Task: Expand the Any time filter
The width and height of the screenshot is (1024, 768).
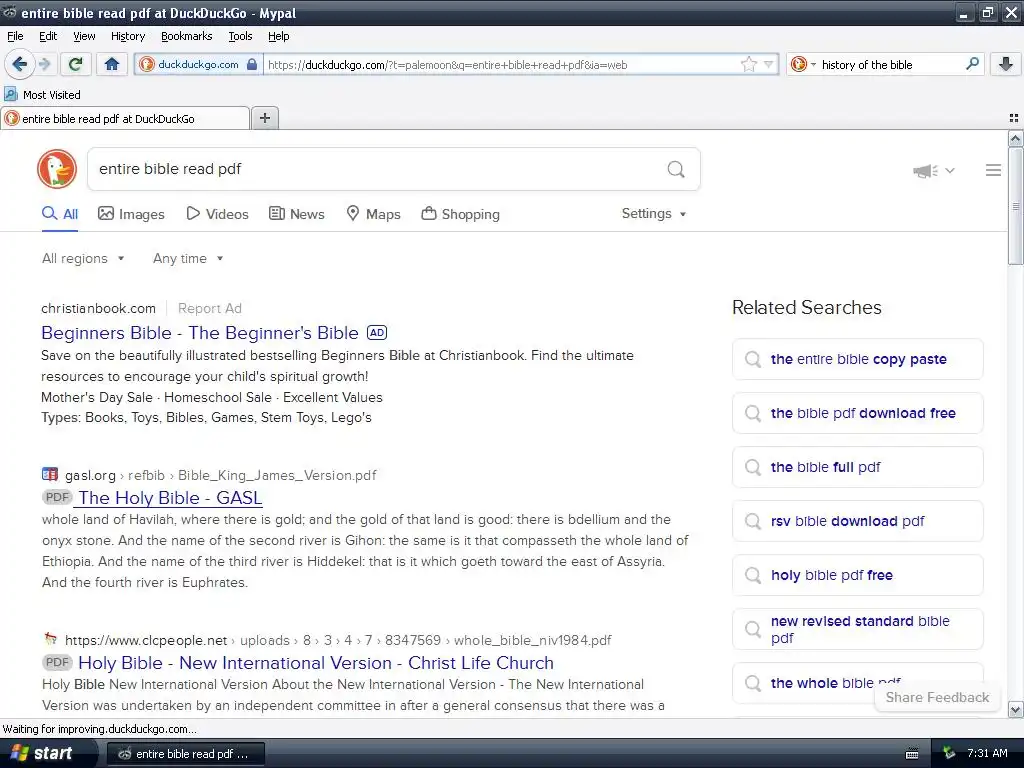Action: tap(188, 259)
